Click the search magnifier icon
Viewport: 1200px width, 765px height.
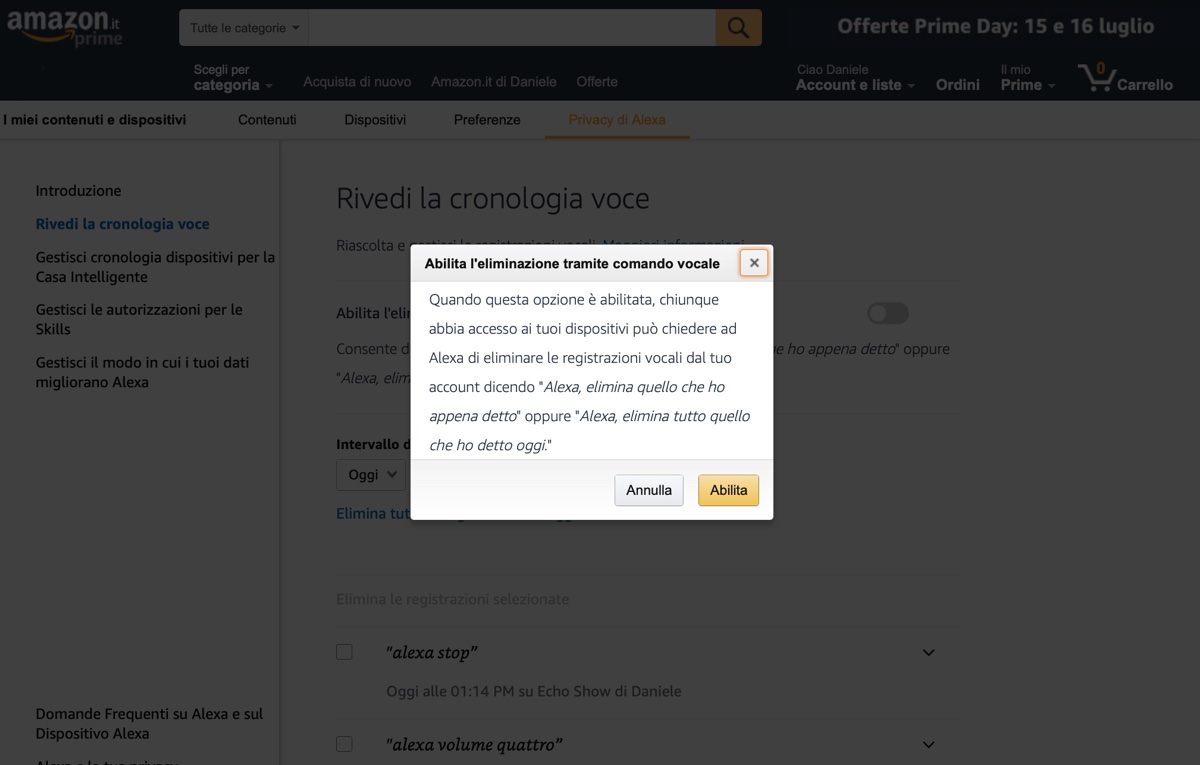pyautogui.click(x=738, y=28)
